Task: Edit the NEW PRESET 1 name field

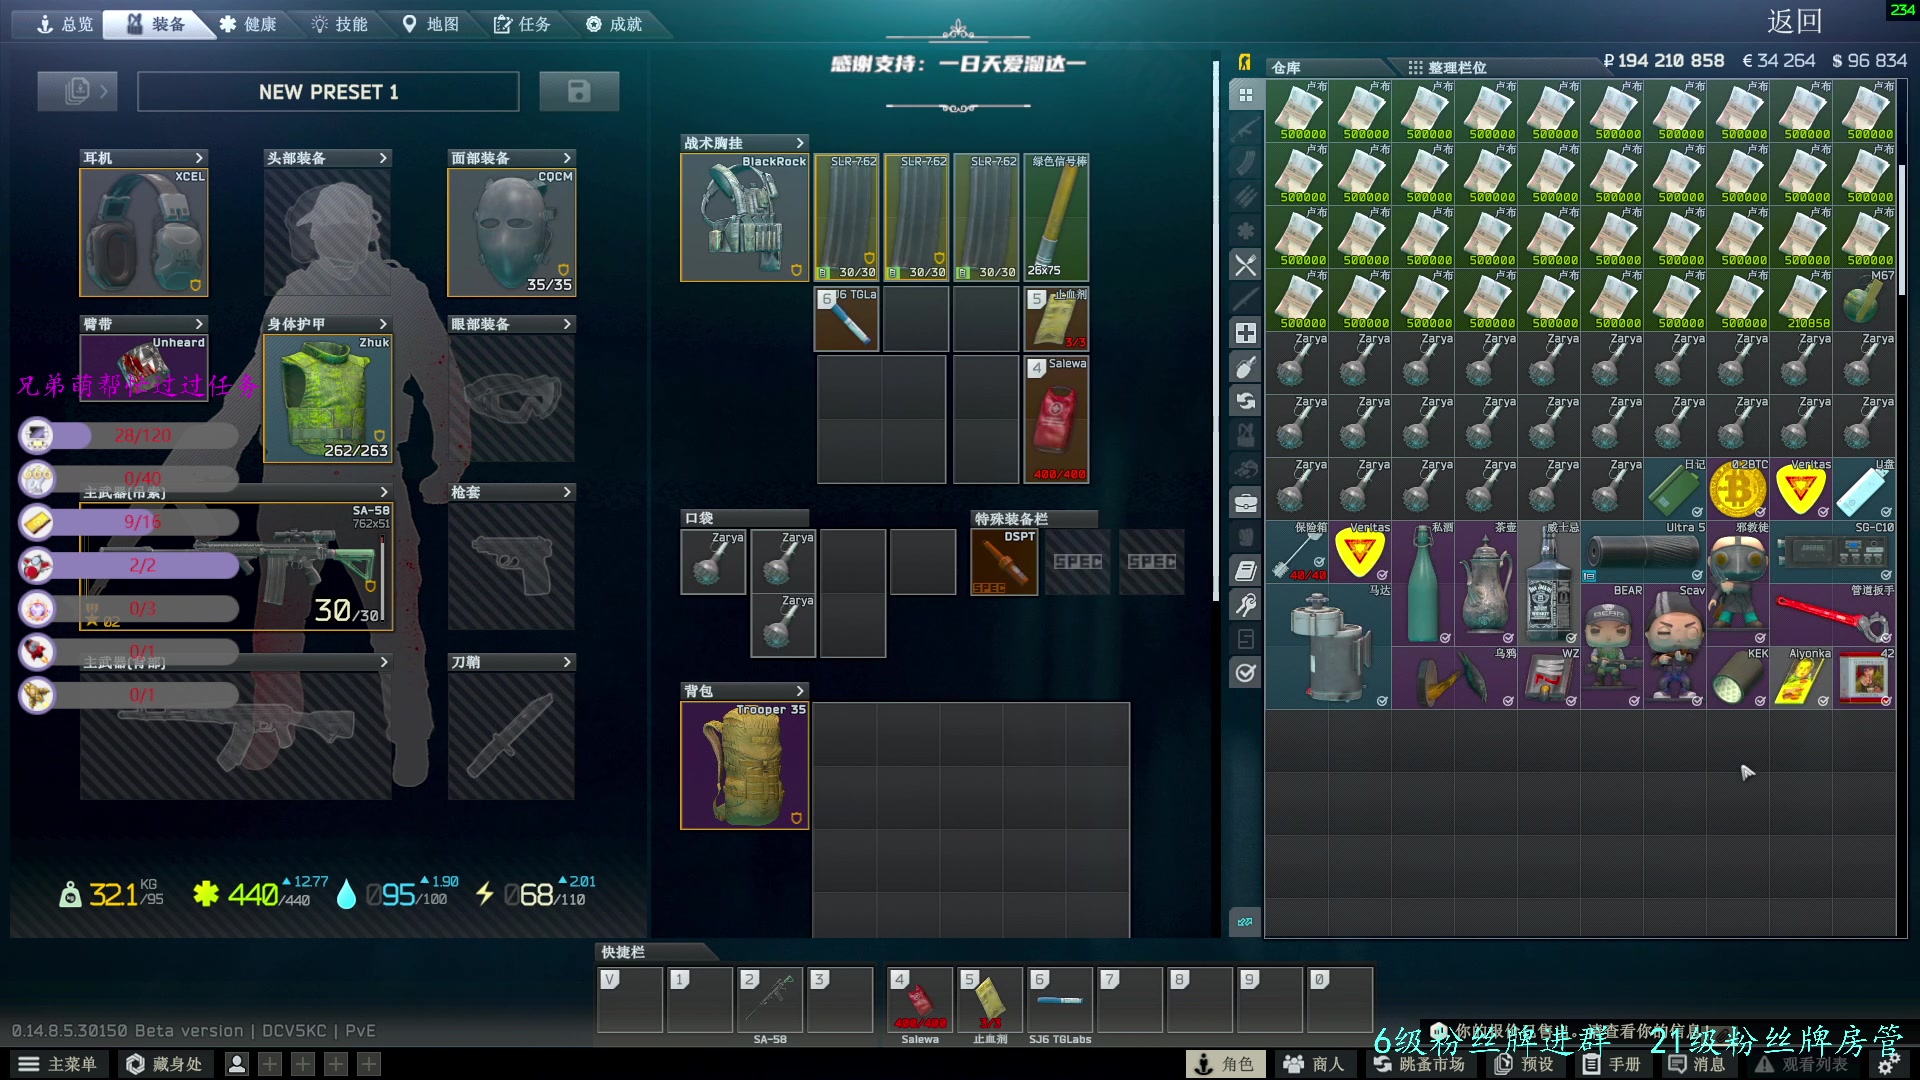Action: point(328,91)
